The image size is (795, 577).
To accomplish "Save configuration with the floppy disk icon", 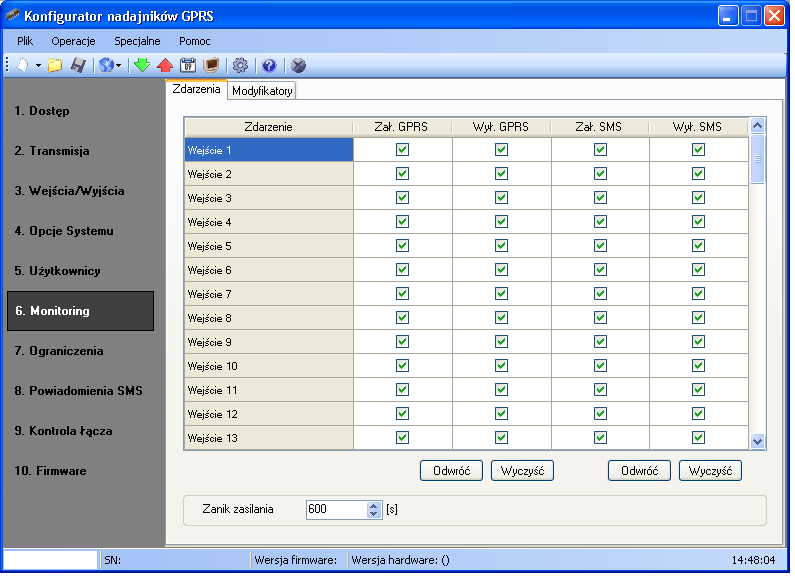I will [78, 65].
